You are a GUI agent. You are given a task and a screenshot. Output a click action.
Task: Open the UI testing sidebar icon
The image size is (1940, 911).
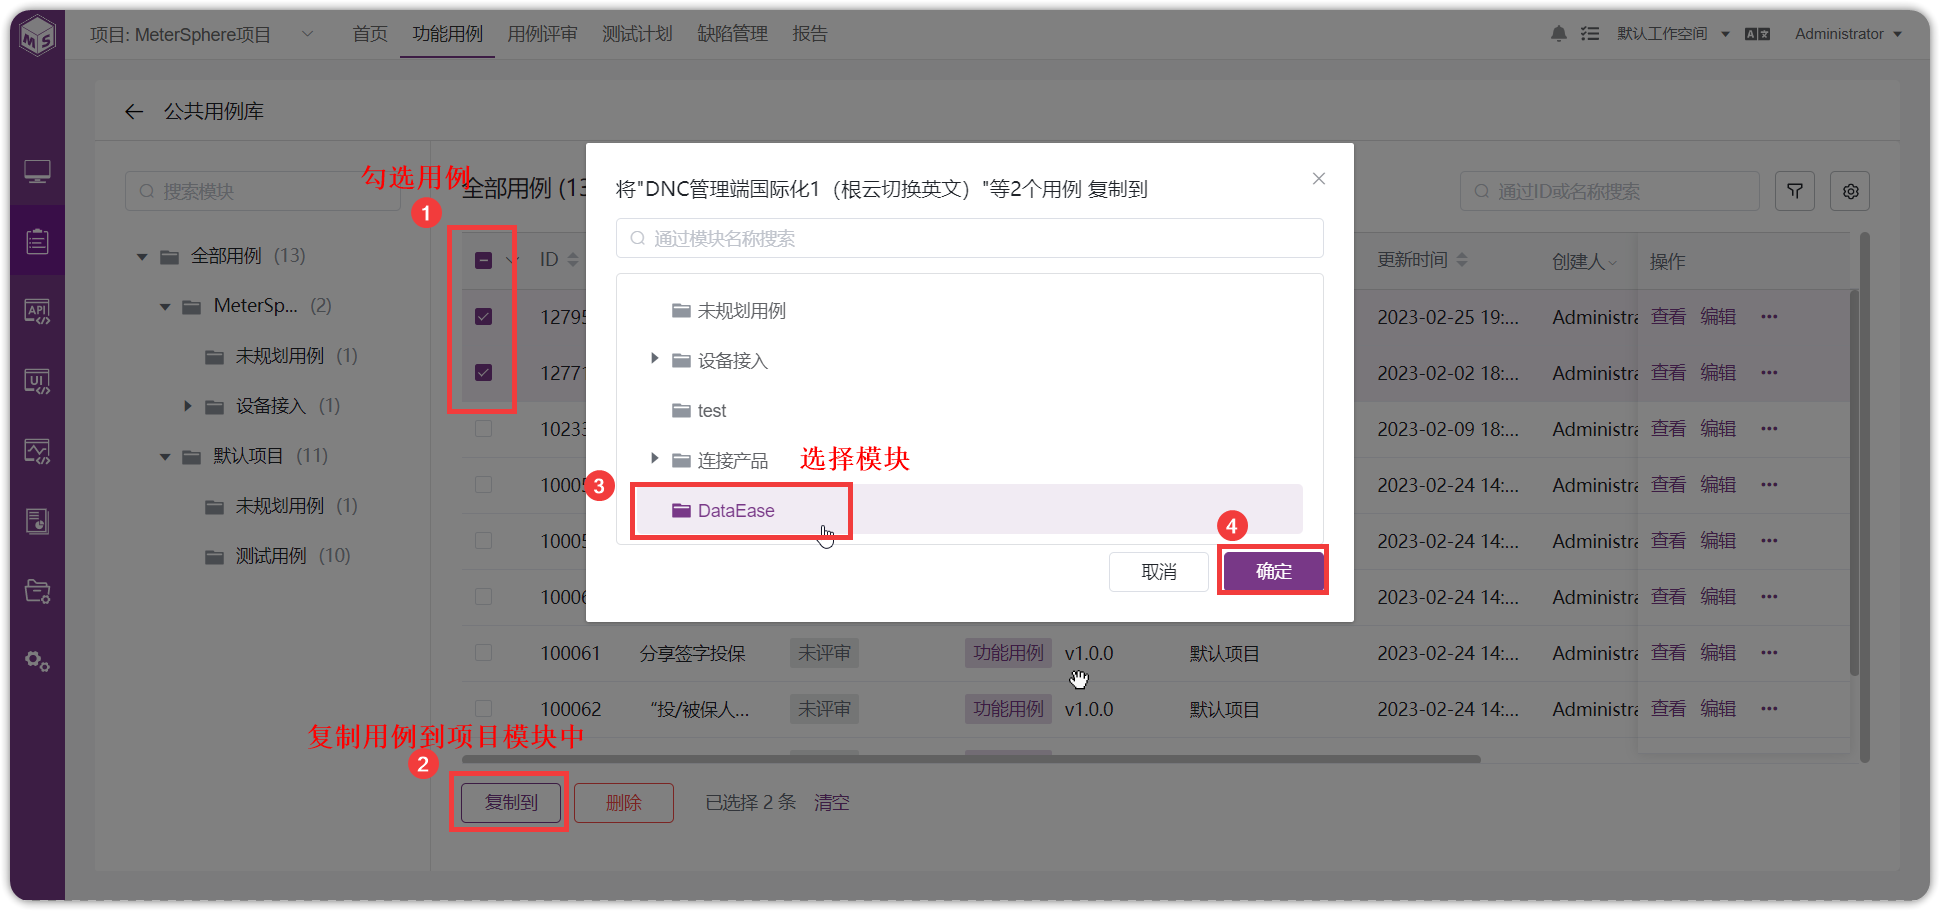37,381
